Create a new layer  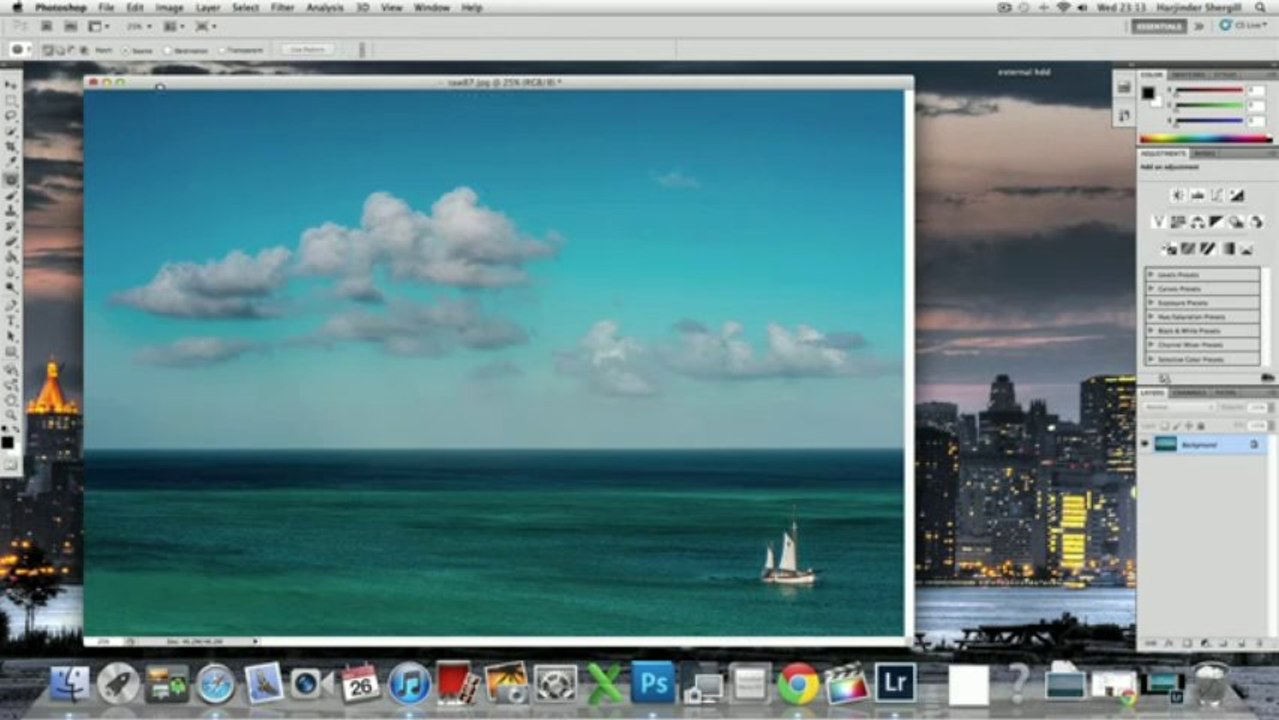[1241, 643]
